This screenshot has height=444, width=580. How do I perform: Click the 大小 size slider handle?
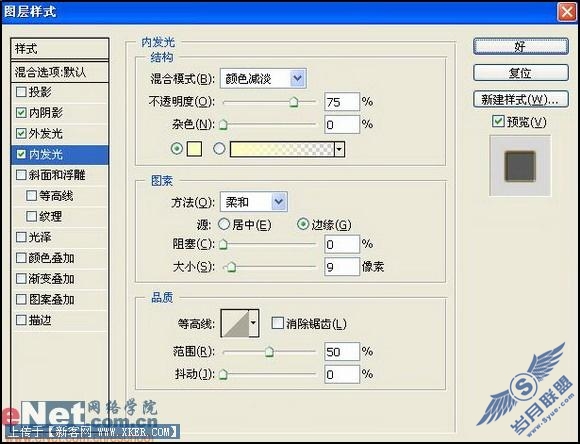(x=232, y=267)
